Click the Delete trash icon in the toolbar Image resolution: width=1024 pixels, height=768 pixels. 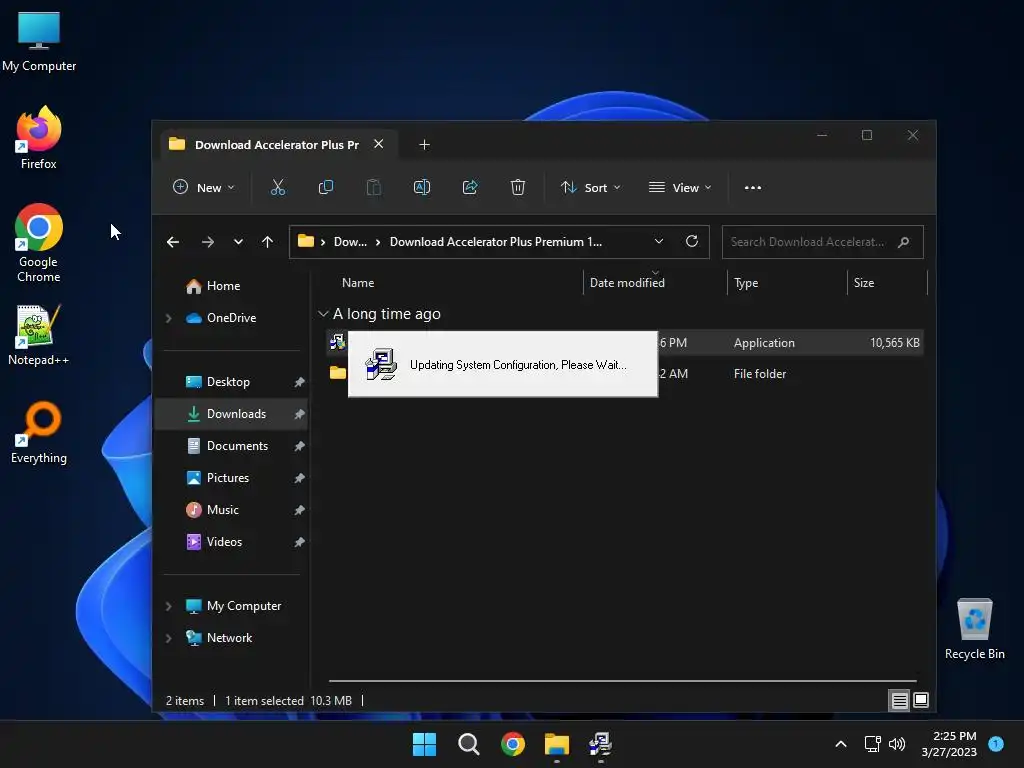click(518, 187)
